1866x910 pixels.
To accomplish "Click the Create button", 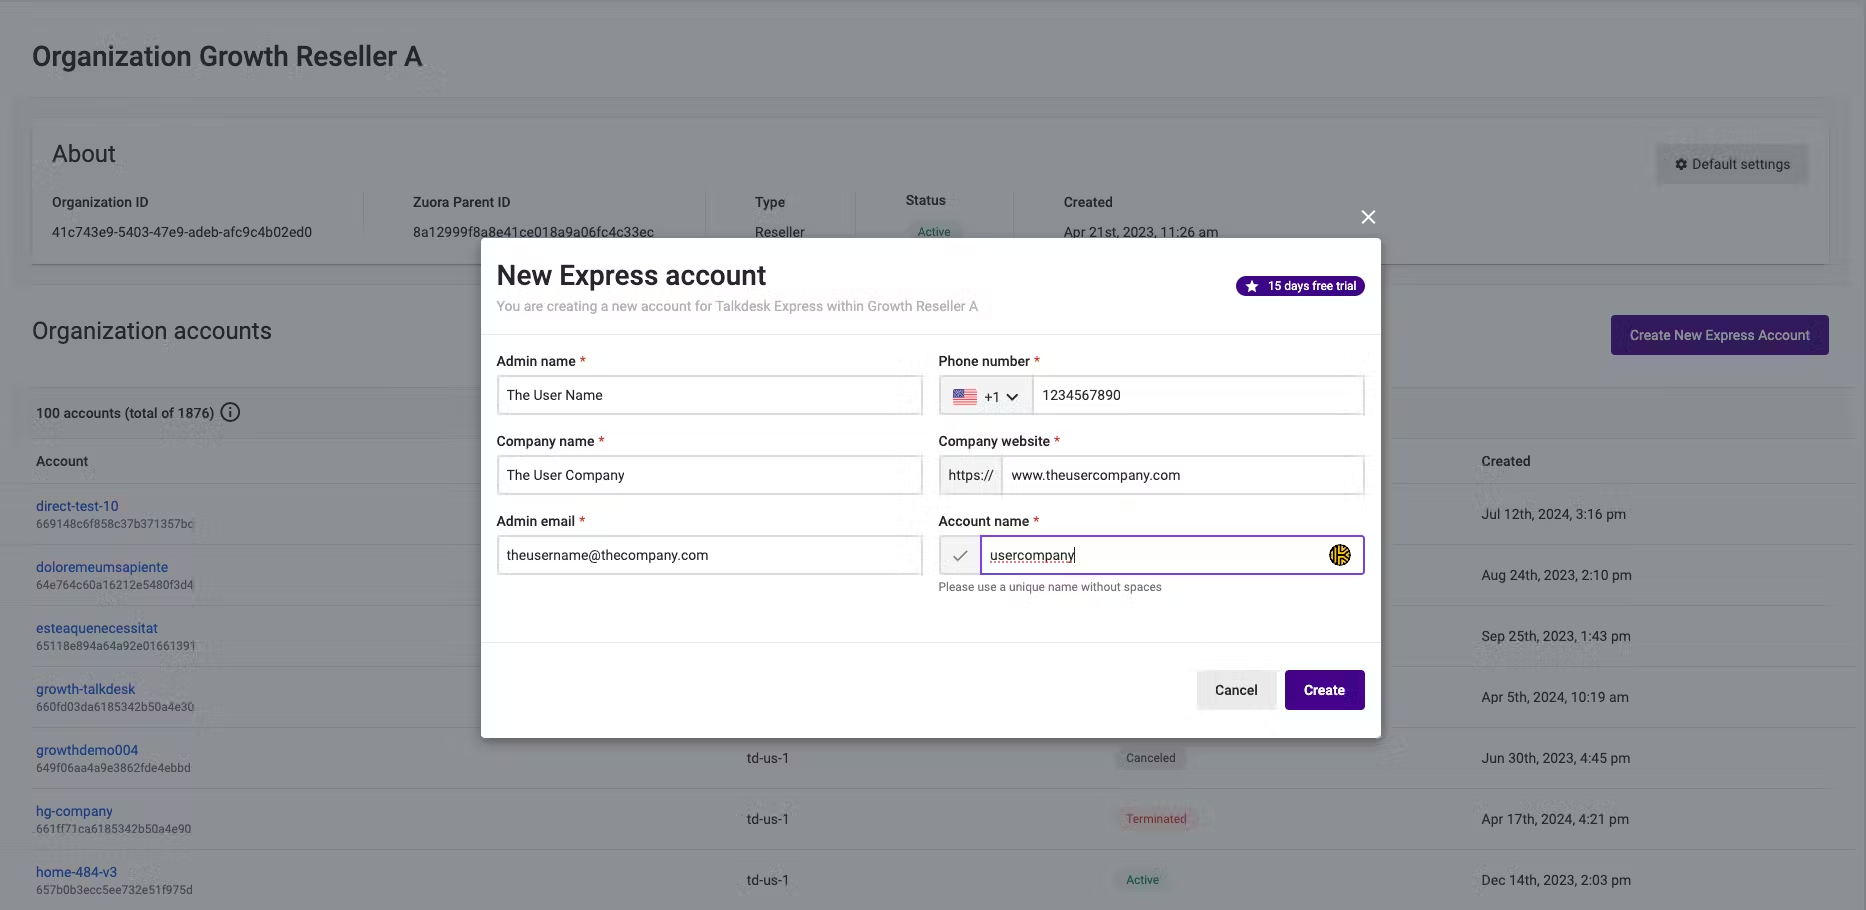I will (1324, 690).
